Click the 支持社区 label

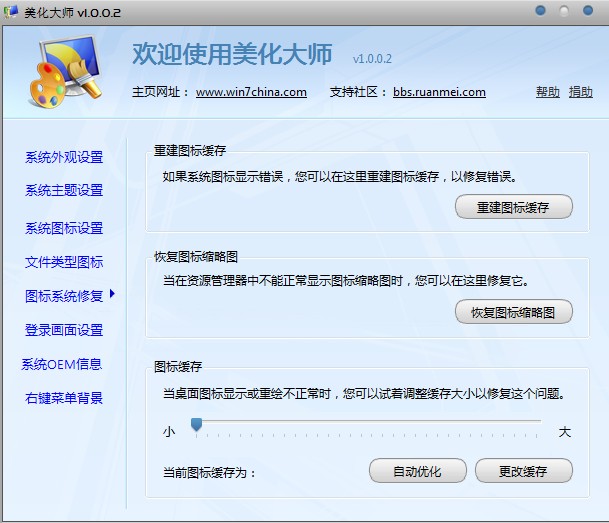358,92
